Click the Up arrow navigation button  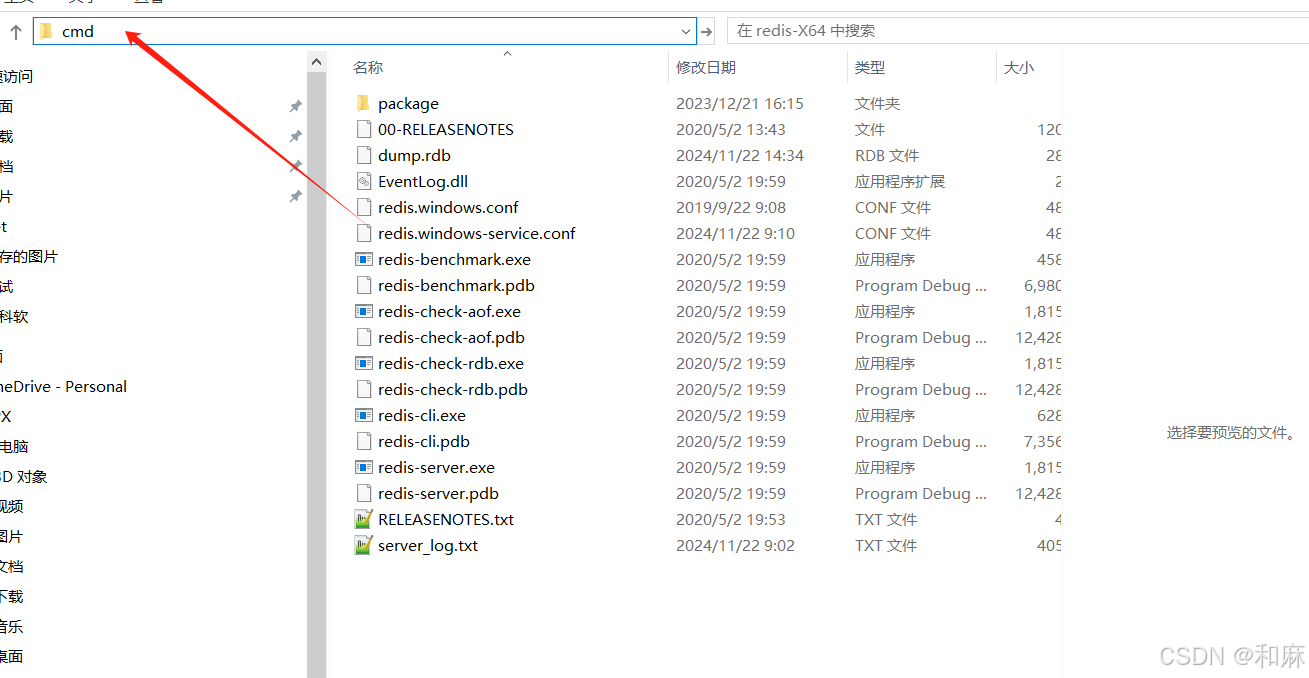[16, 32]
